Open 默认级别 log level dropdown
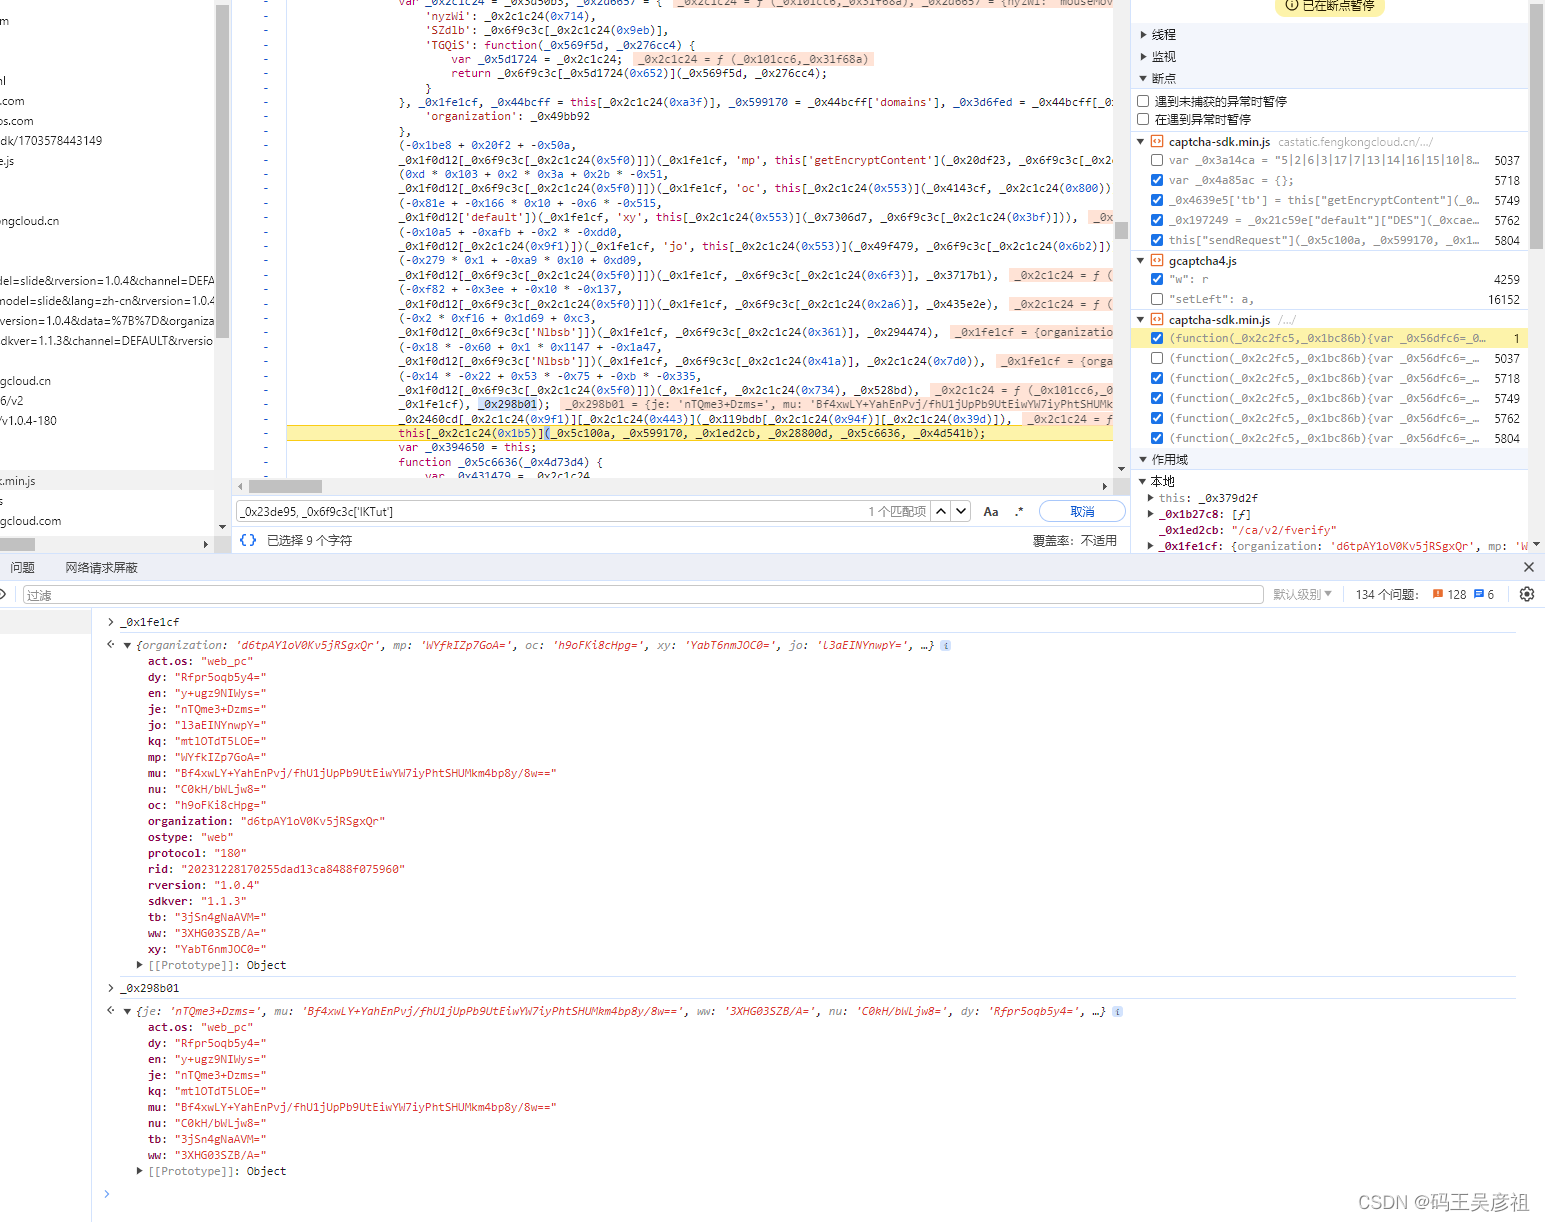This screenshot has height=1222, width=1545. (x=1302, y=594)
